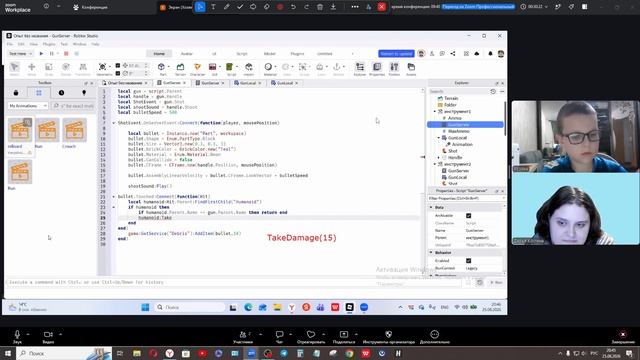Viewport: 640px width, 360px height.
Task: Open the Toolbox panel button
Action: coord(394,69)
